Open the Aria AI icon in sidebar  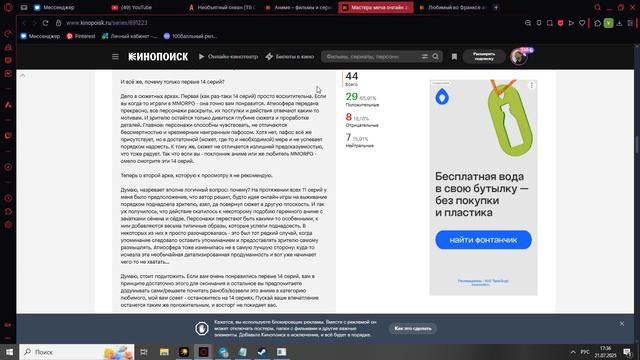point(8,104)
